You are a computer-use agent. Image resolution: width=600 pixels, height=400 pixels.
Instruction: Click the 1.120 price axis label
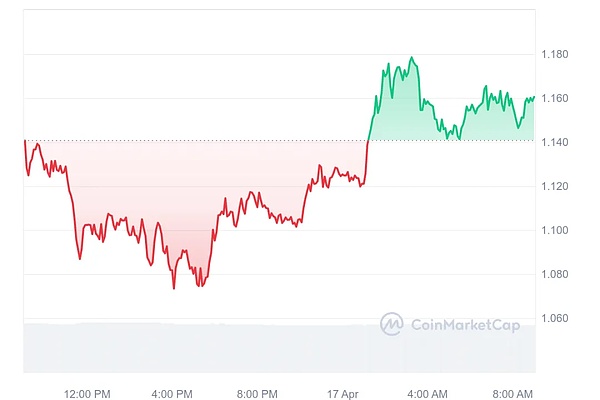pyautogui.click(x=557, y=186)
